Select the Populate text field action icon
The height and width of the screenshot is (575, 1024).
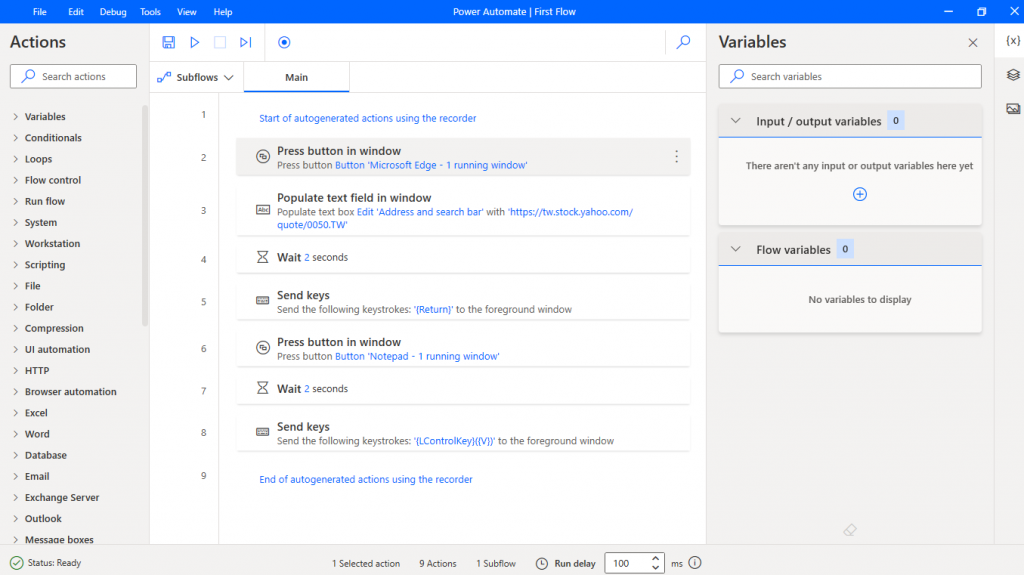pyautogui.click(x=263, y=210)
